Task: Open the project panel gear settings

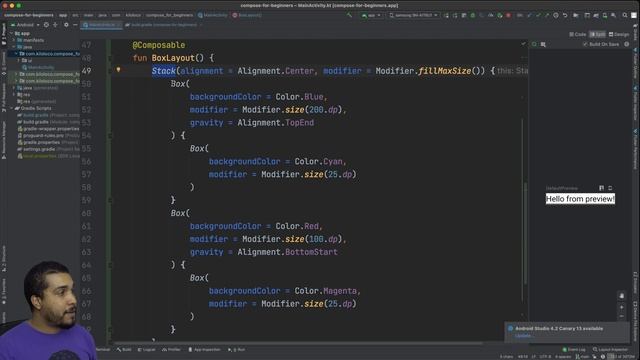Action: [x=66, y=25]
